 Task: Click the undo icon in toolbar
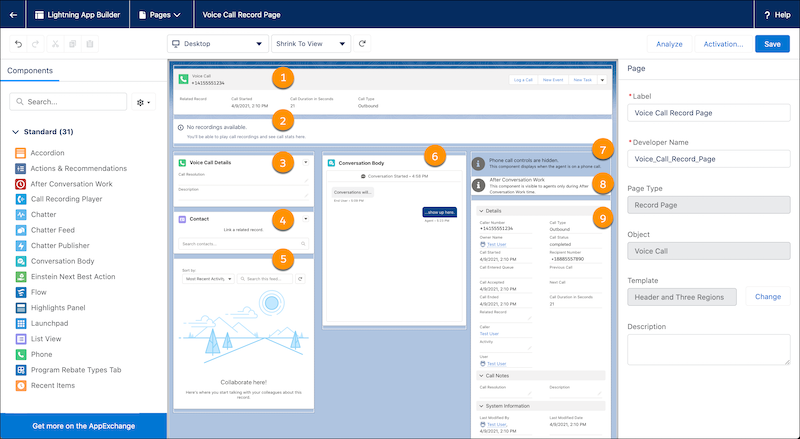pos(18,44)
